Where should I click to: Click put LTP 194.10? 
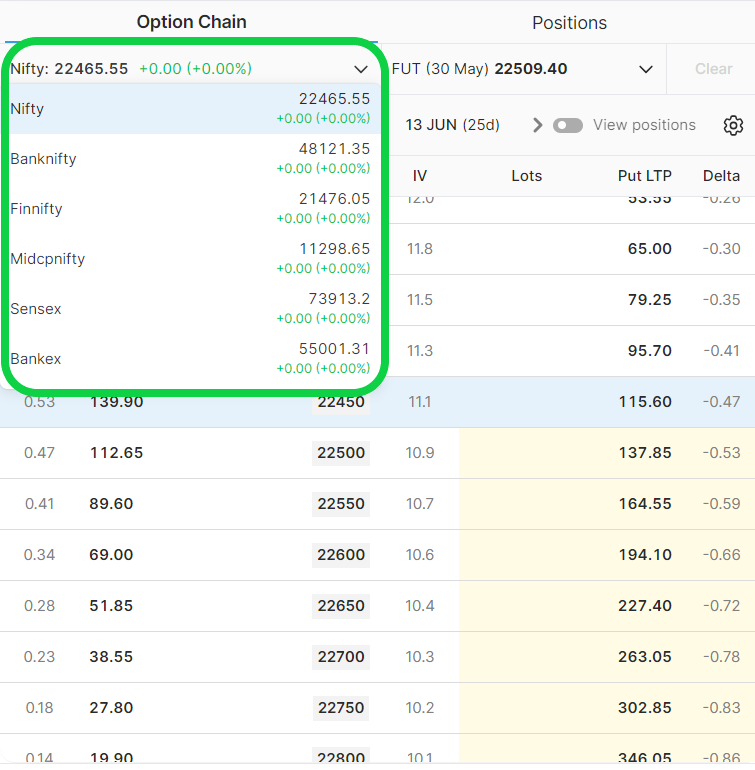645,555
